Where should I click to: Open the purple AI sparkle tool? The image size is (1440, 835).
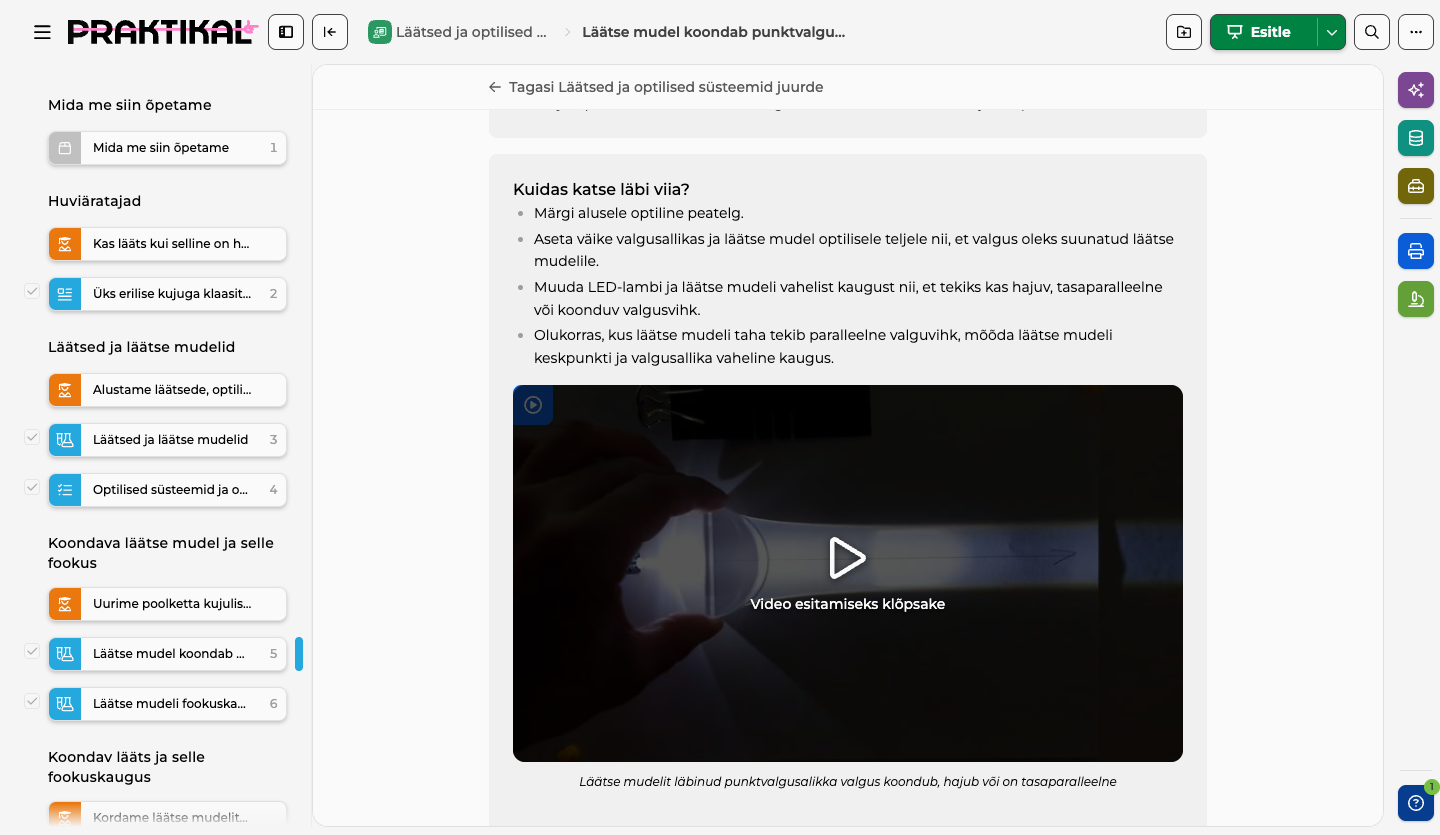[1416, 90]
